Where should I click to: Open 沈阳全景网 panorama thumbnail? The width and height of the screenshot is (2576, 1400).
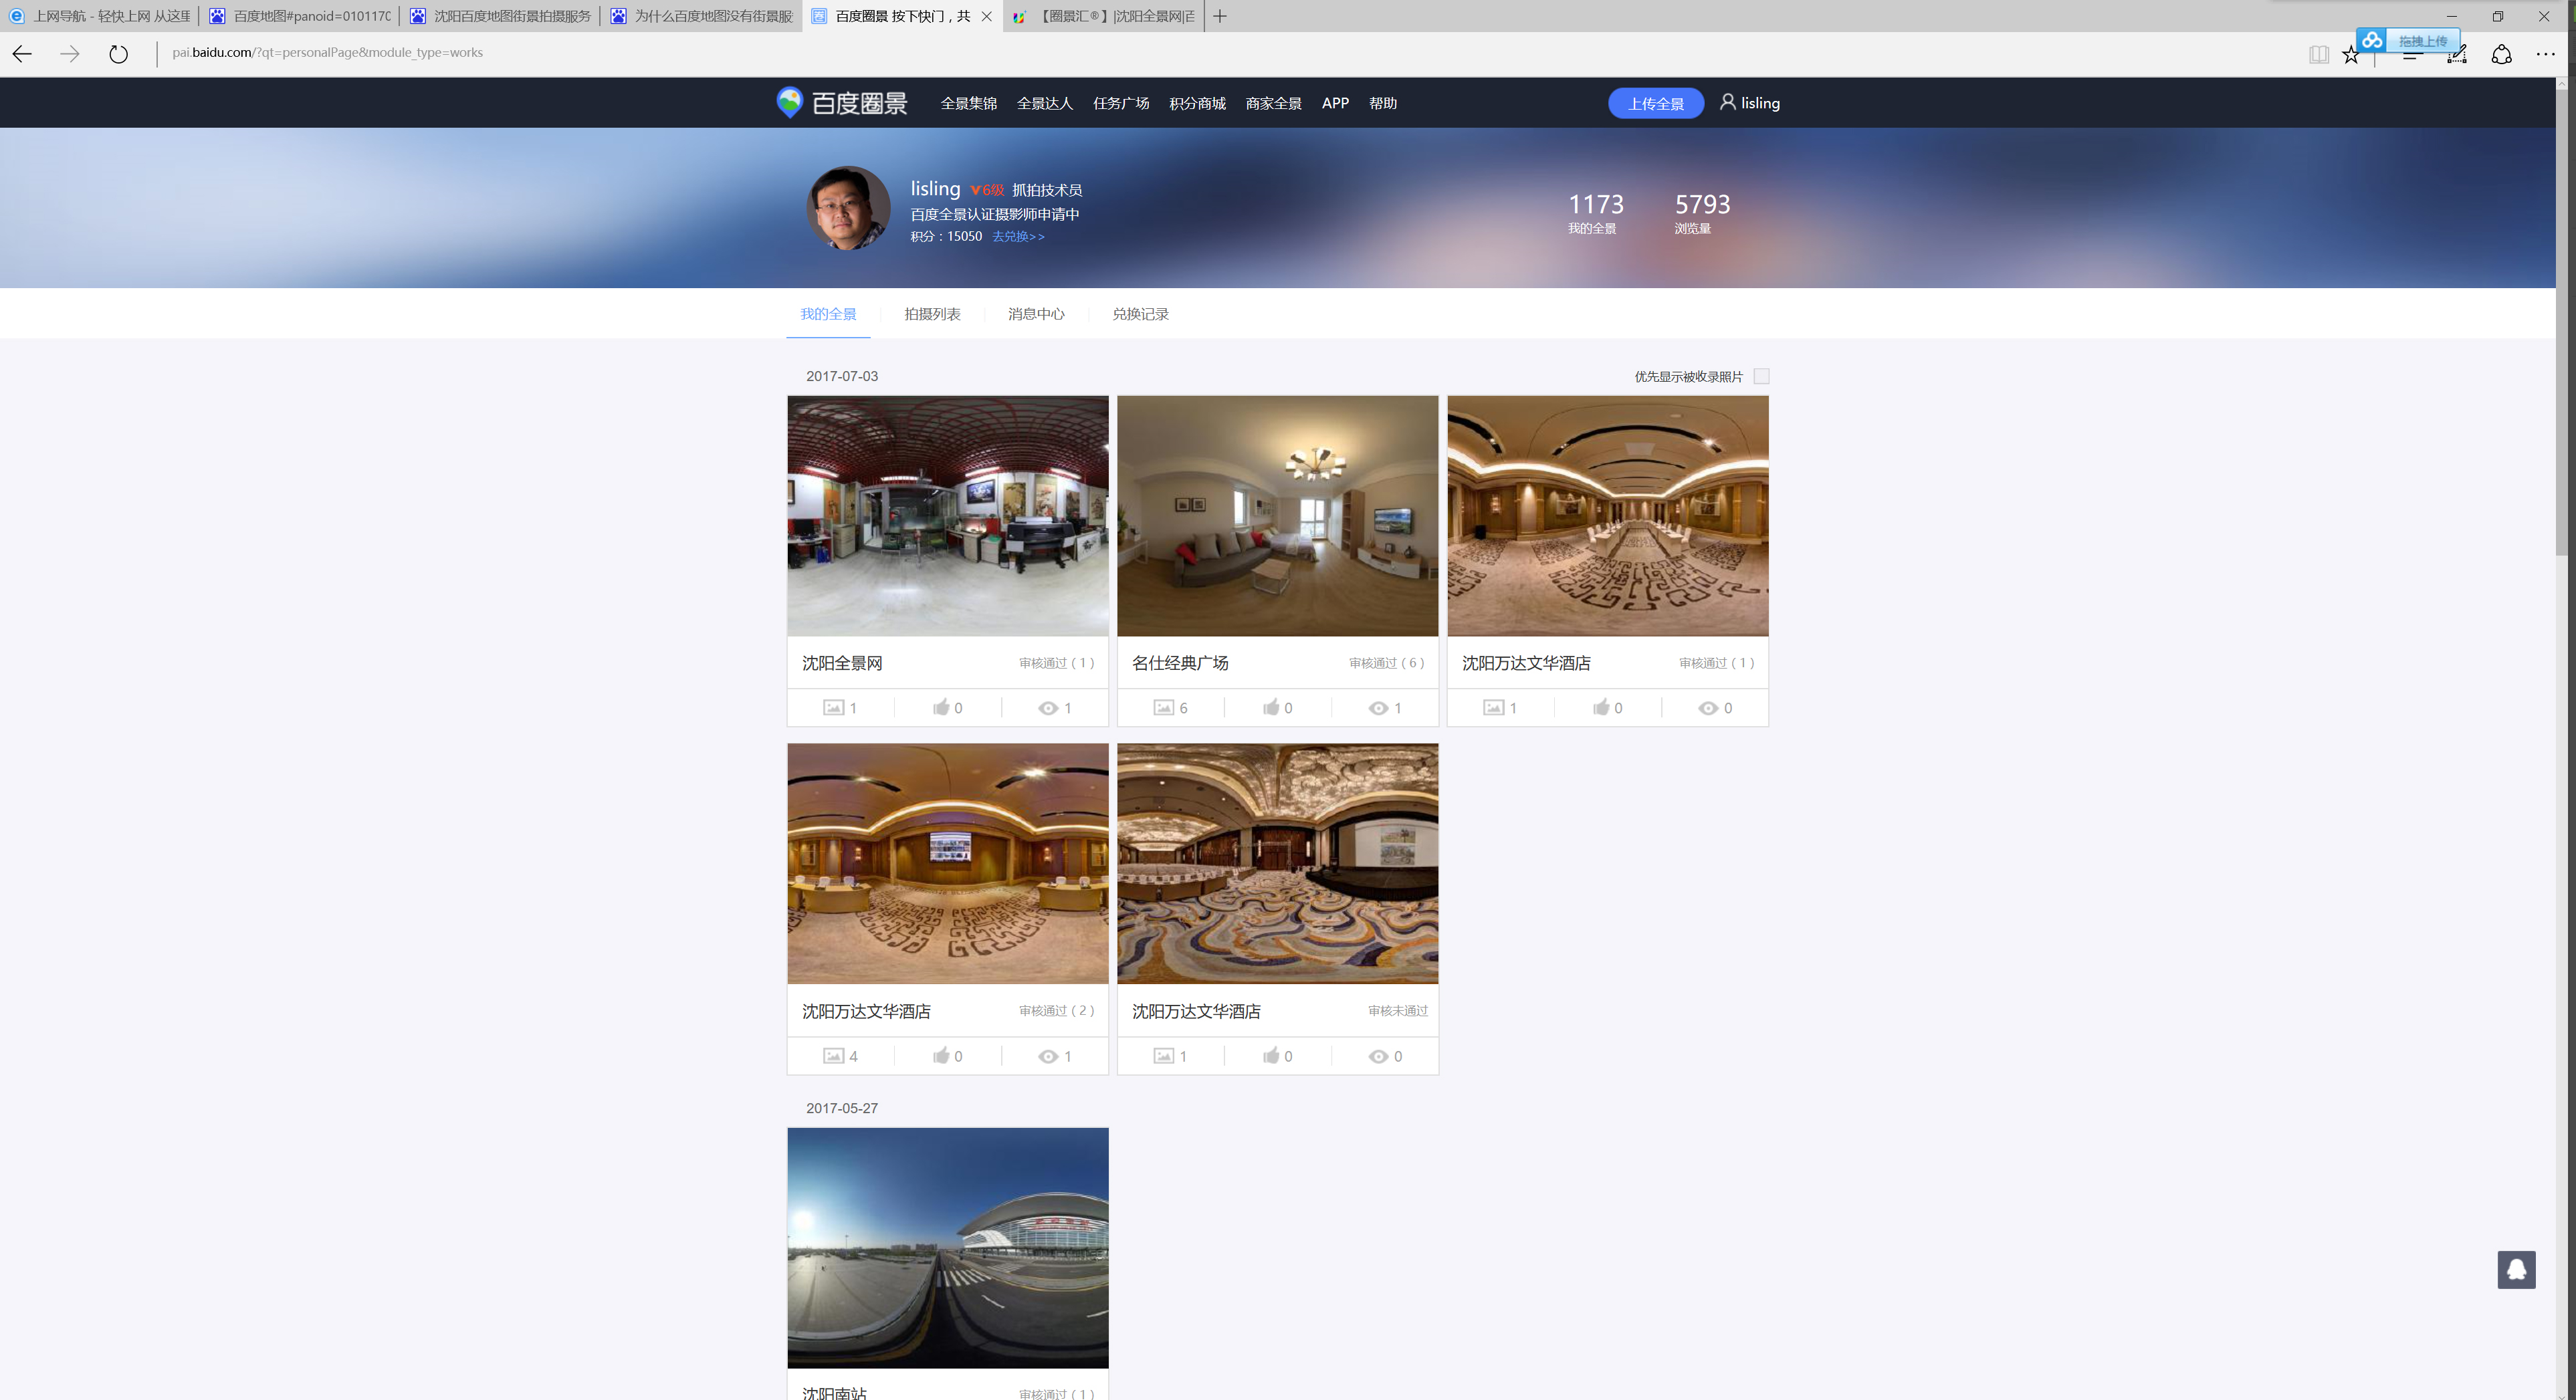pos(948,515)
